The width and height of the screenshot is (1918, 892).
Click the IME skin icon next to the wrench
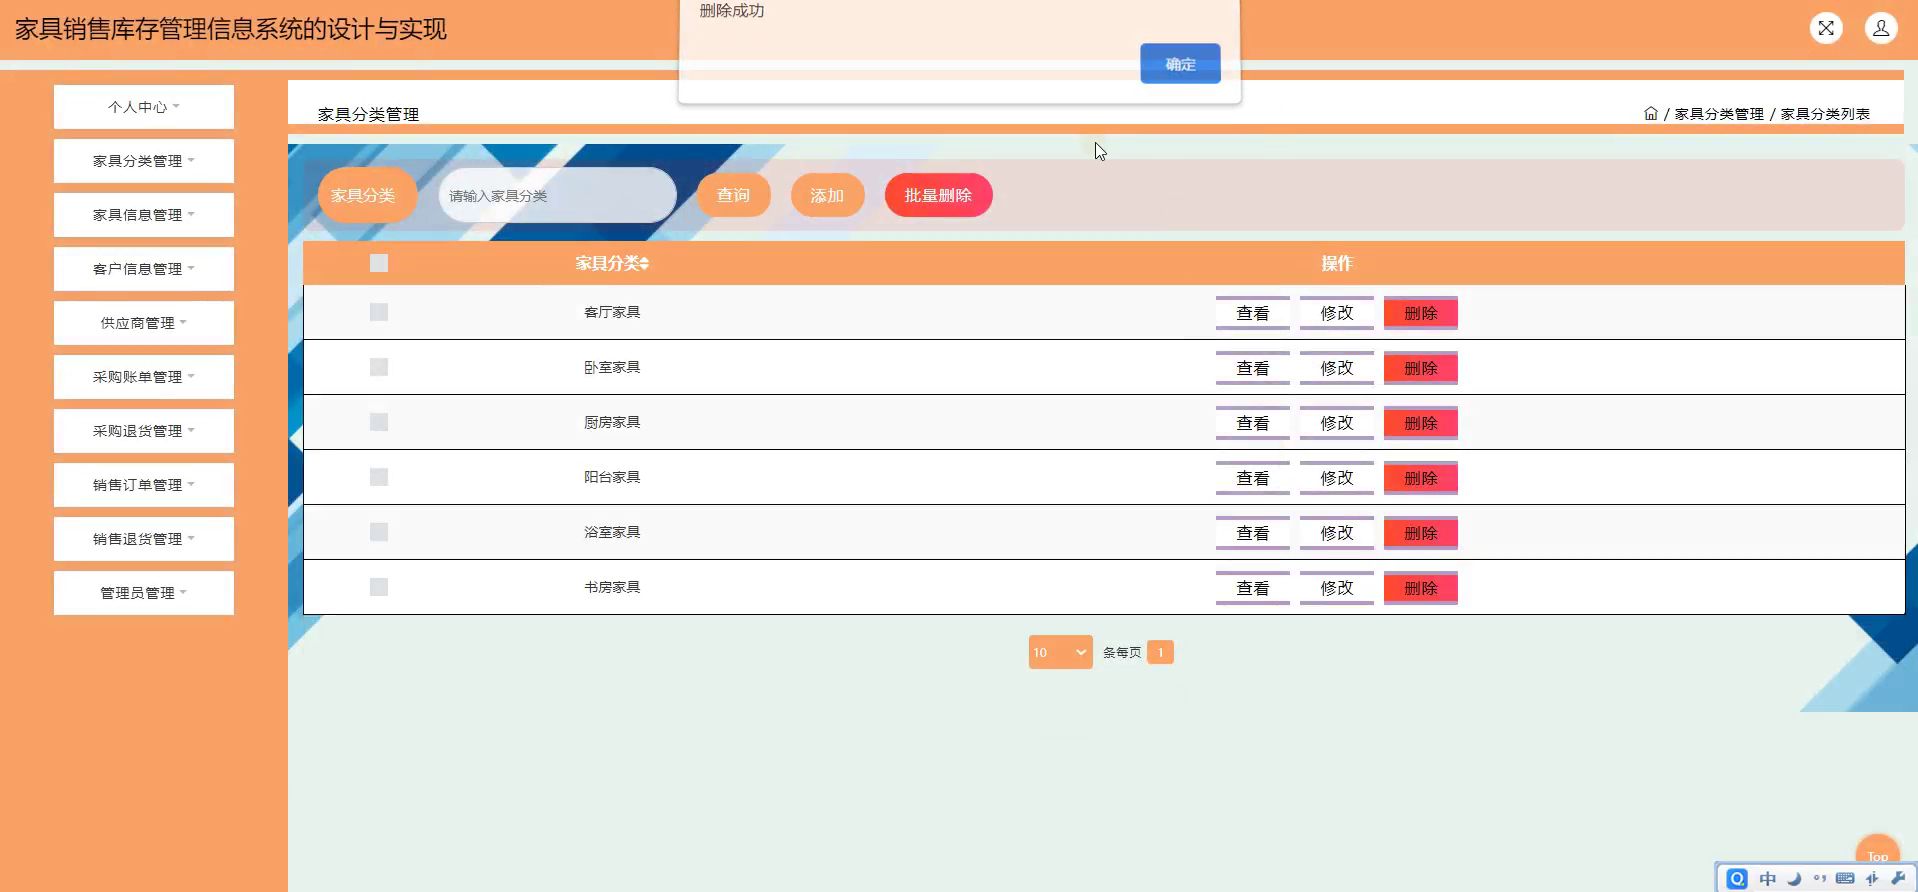tap(1872, 878)
